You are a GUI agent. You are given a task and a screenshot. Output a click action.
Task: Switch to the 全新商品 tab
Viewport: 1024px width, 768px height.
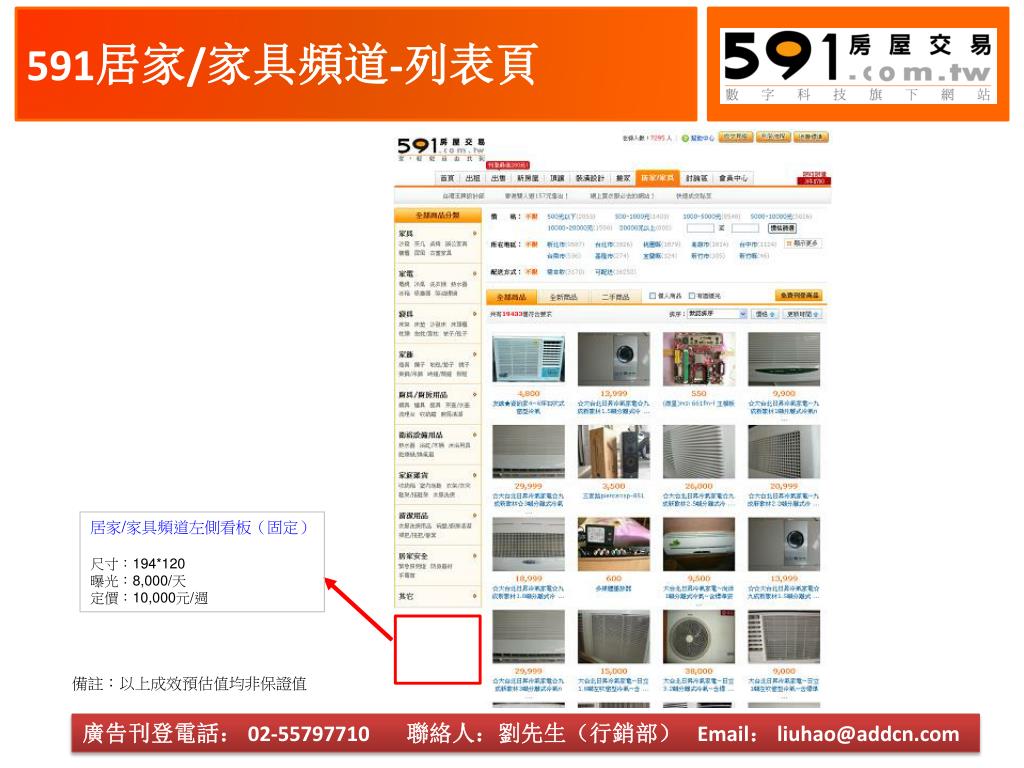point(563,297)
